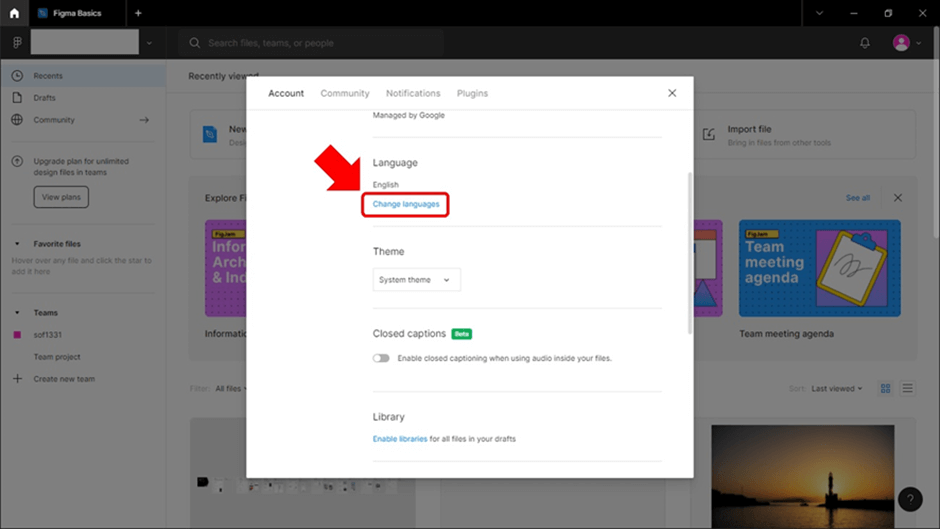This screenshot has width=940, height=529.
Task: Collapse the Favorite files section
Action: 17,244
